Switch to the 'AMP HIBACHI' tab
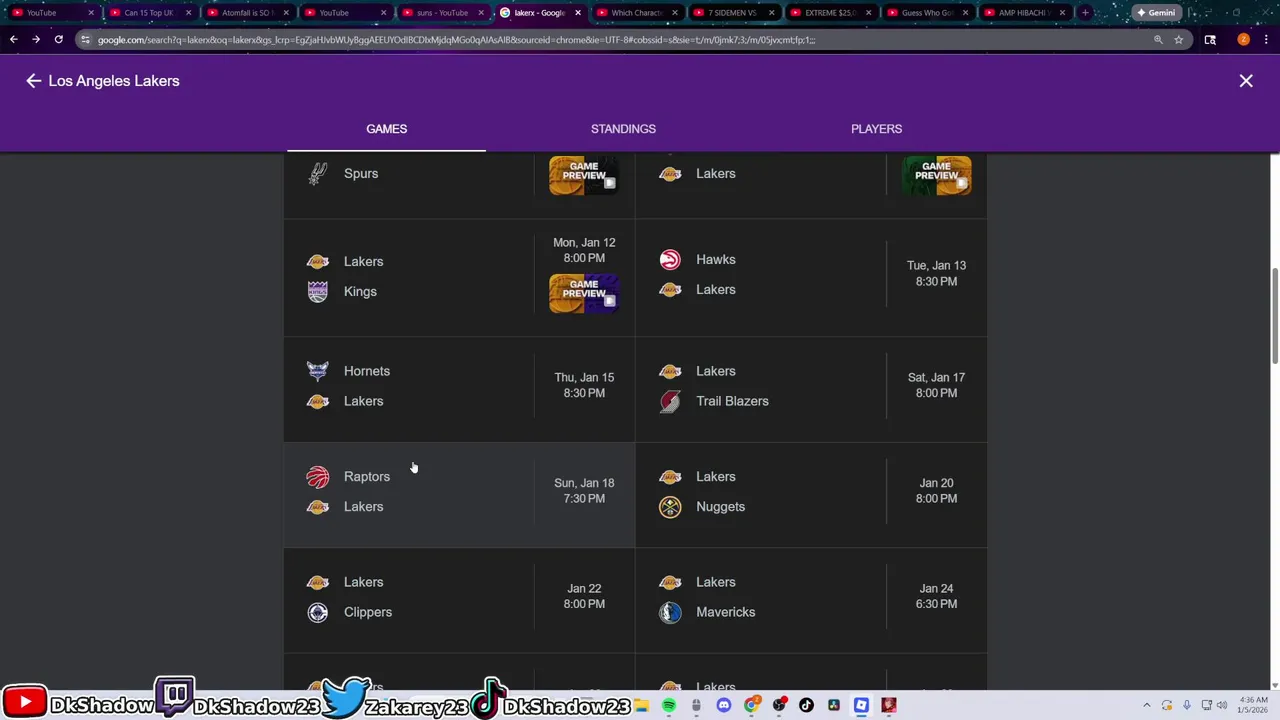This screenshot has height=720, width=1280. [x=1024, y=13]
